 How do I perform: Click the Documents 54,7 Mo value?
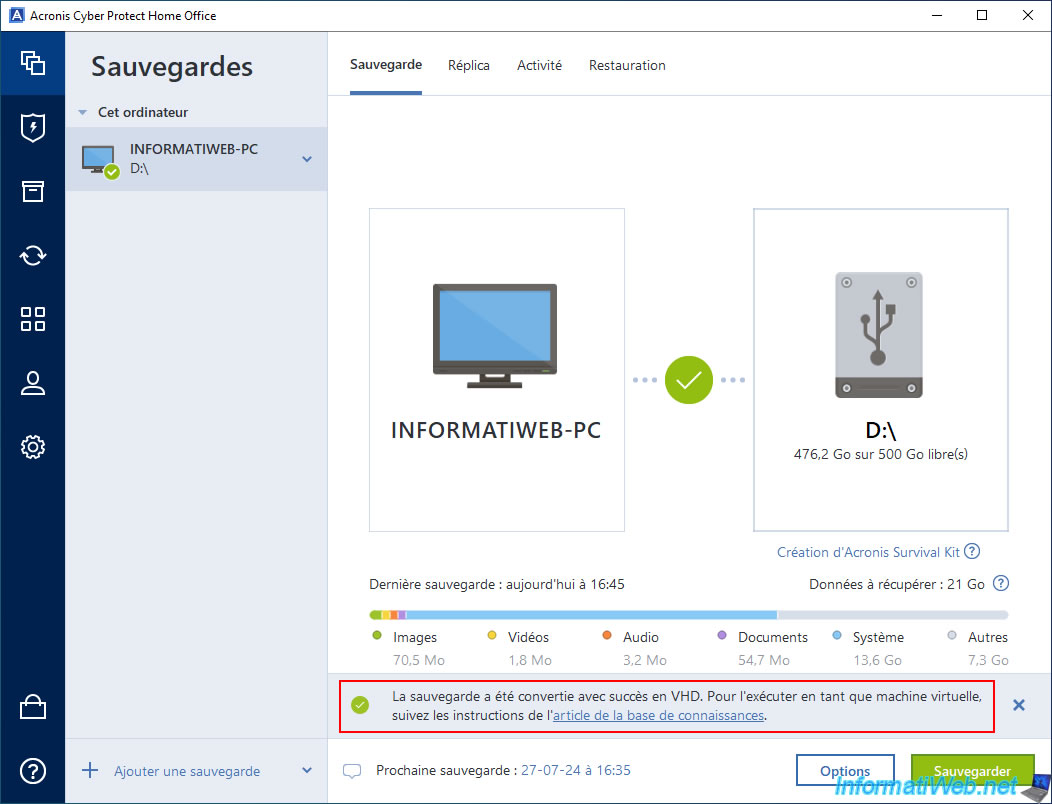tap(764, 660)
